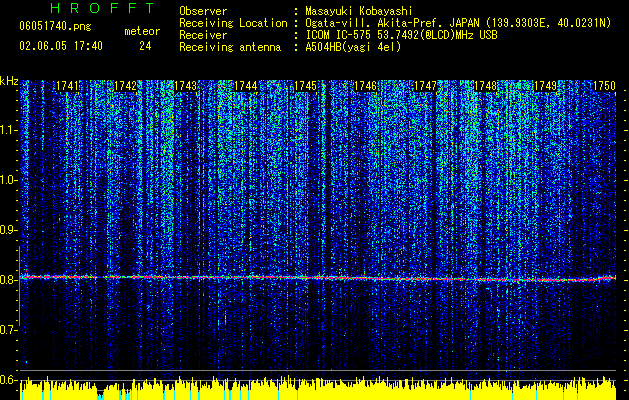Click the 1.0 kHz axis tick
Image resolution: width=629 pixels, height=400 pixels.
click(9, 180)
